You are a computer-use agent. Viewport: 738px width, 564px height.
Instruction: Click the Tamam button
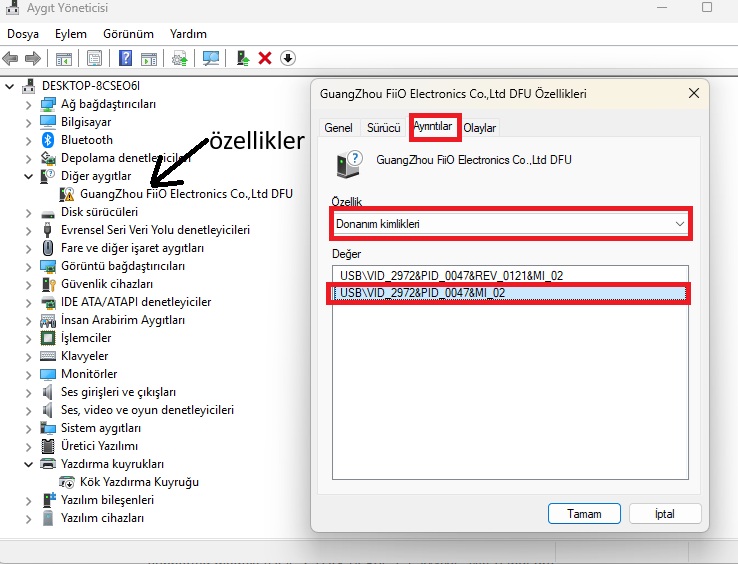pyautogui.click(x=584, y=514)
